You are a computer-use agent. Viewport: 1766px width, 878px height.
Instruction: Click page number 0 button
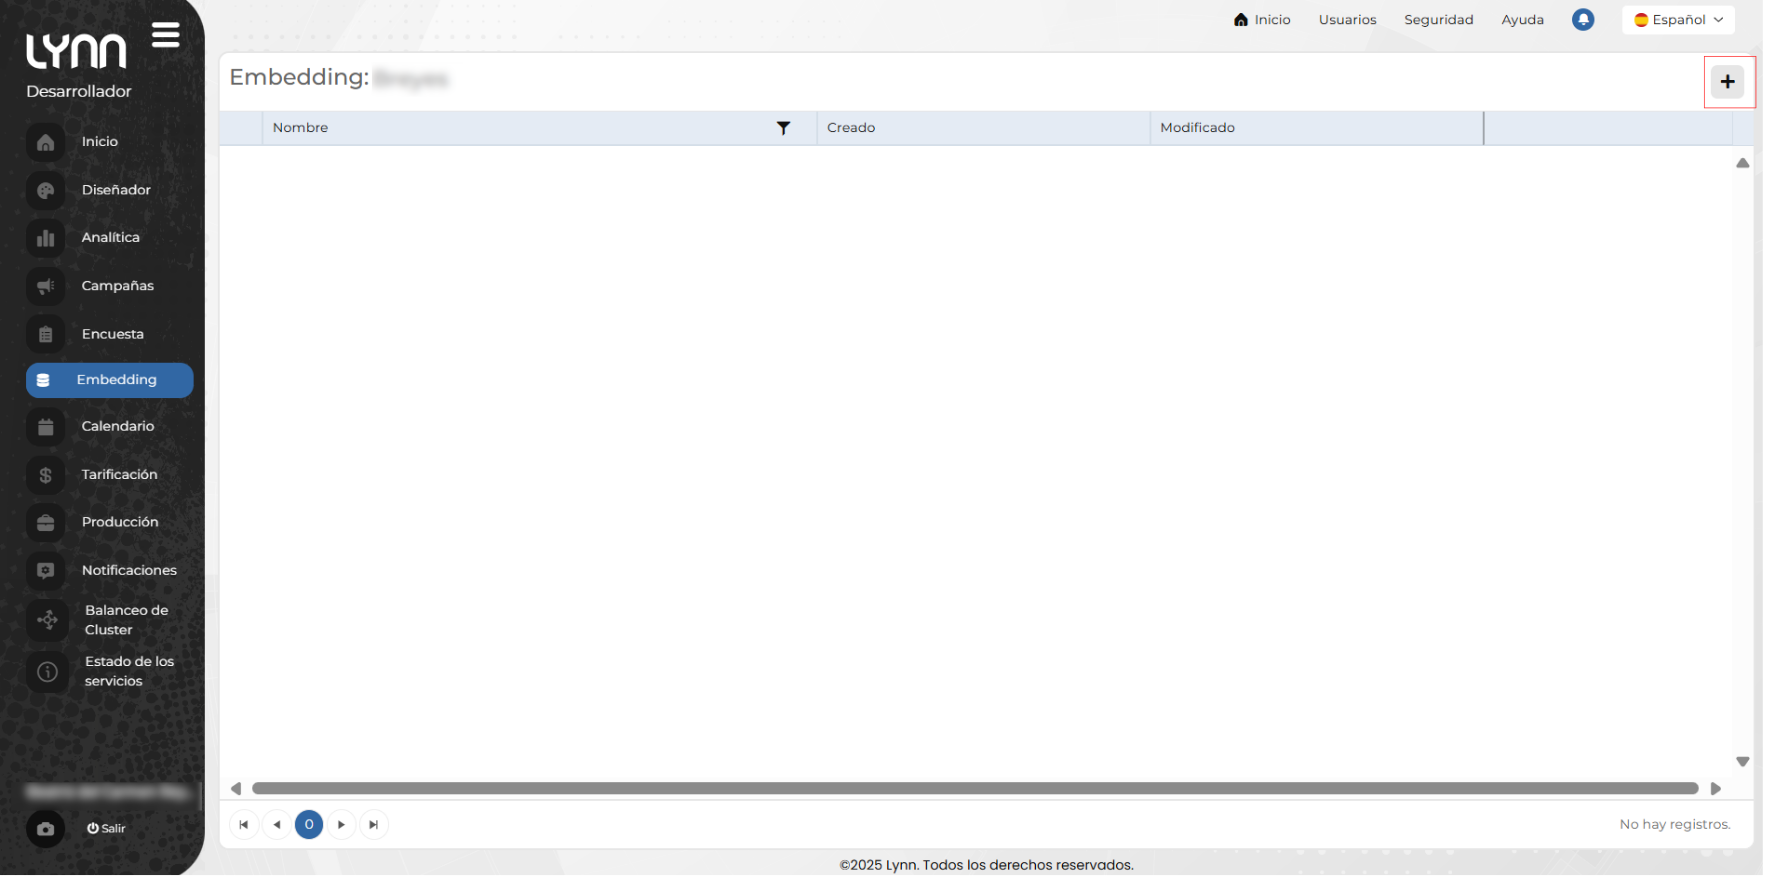pyautogui.click(x=309, y=825)
